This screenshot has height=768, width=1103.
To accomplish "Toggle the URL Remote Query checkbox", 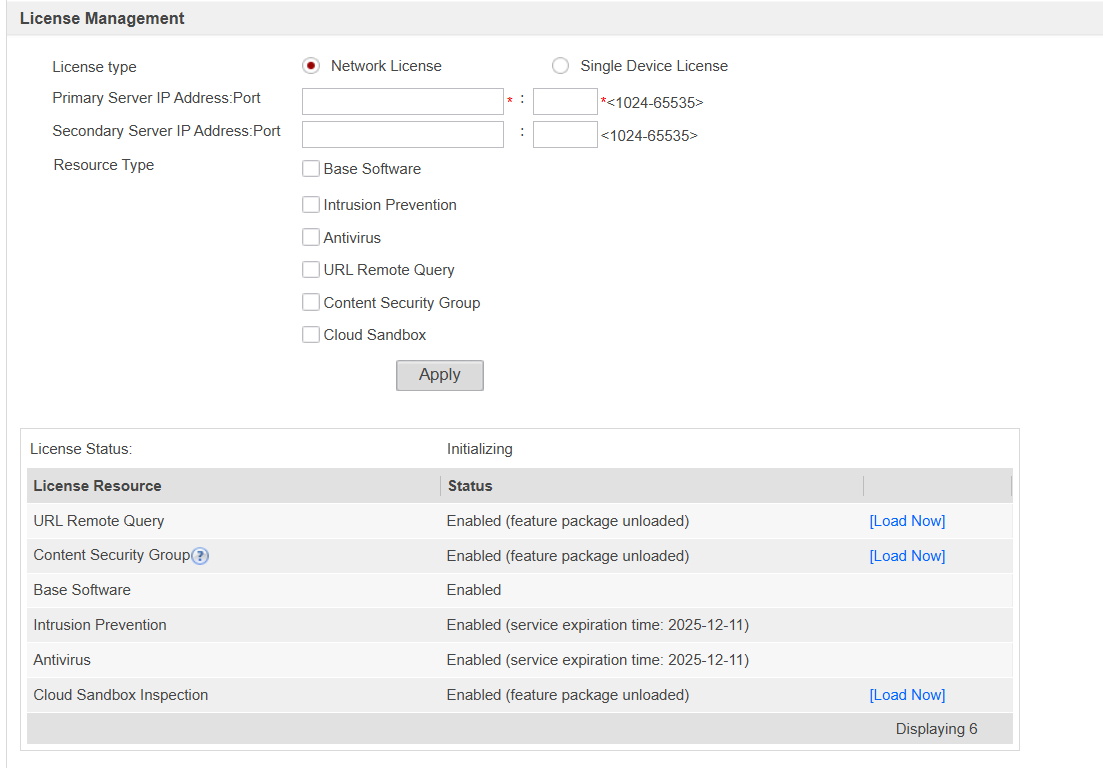I will [311, 270].
